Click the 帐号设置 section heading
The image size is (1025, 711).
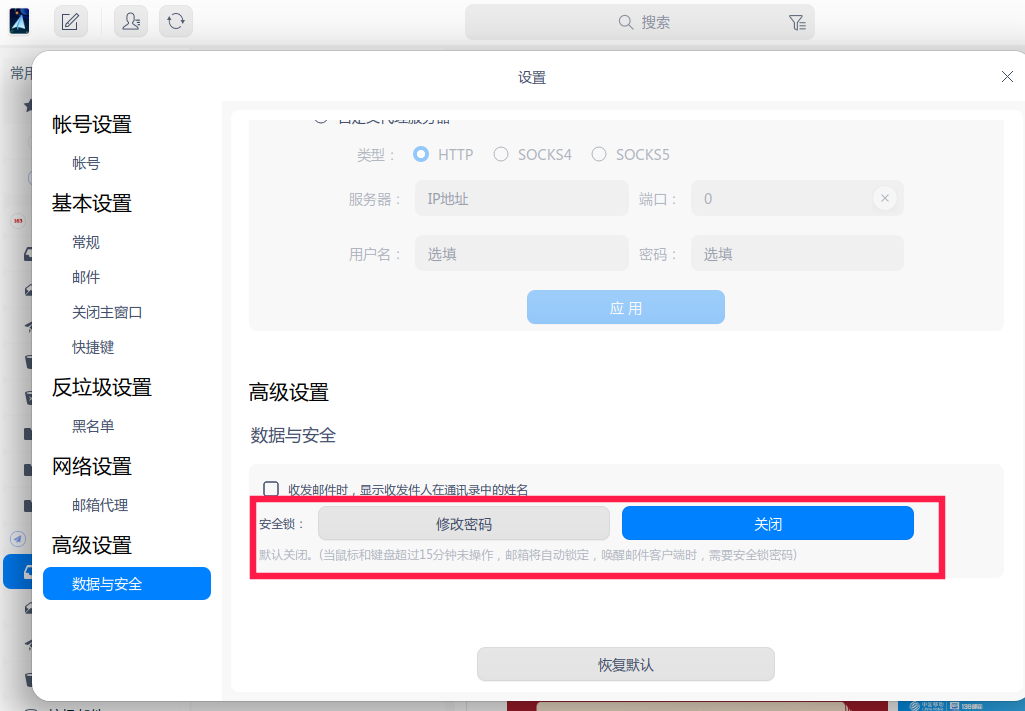pos(92,124)
